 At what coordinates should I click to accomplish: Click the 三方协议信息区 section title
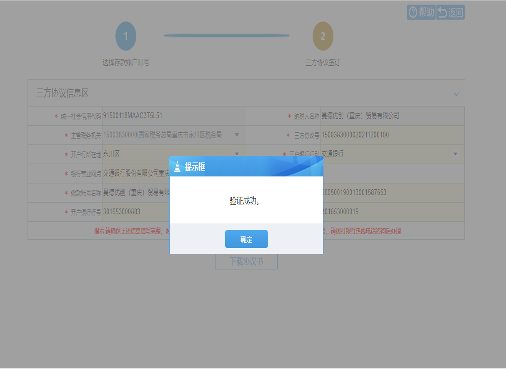click(x=62, y=93)
